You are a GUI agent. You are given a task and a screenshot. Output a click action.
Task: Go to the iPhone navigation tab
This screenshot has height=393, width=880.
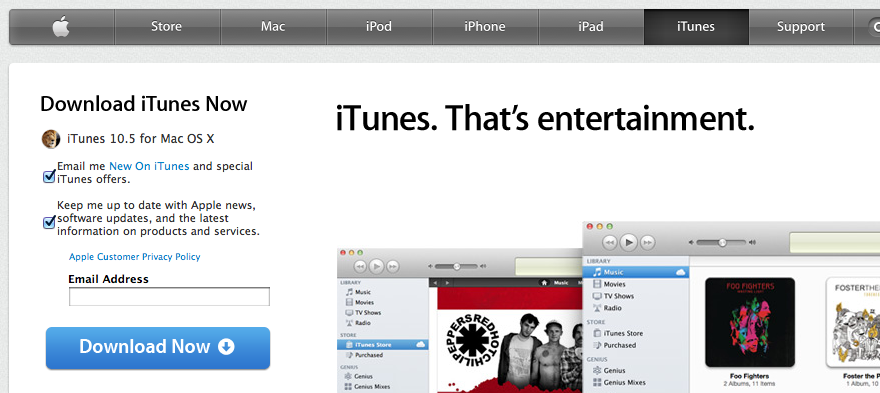pyautogui.click(x=485, y=26)
